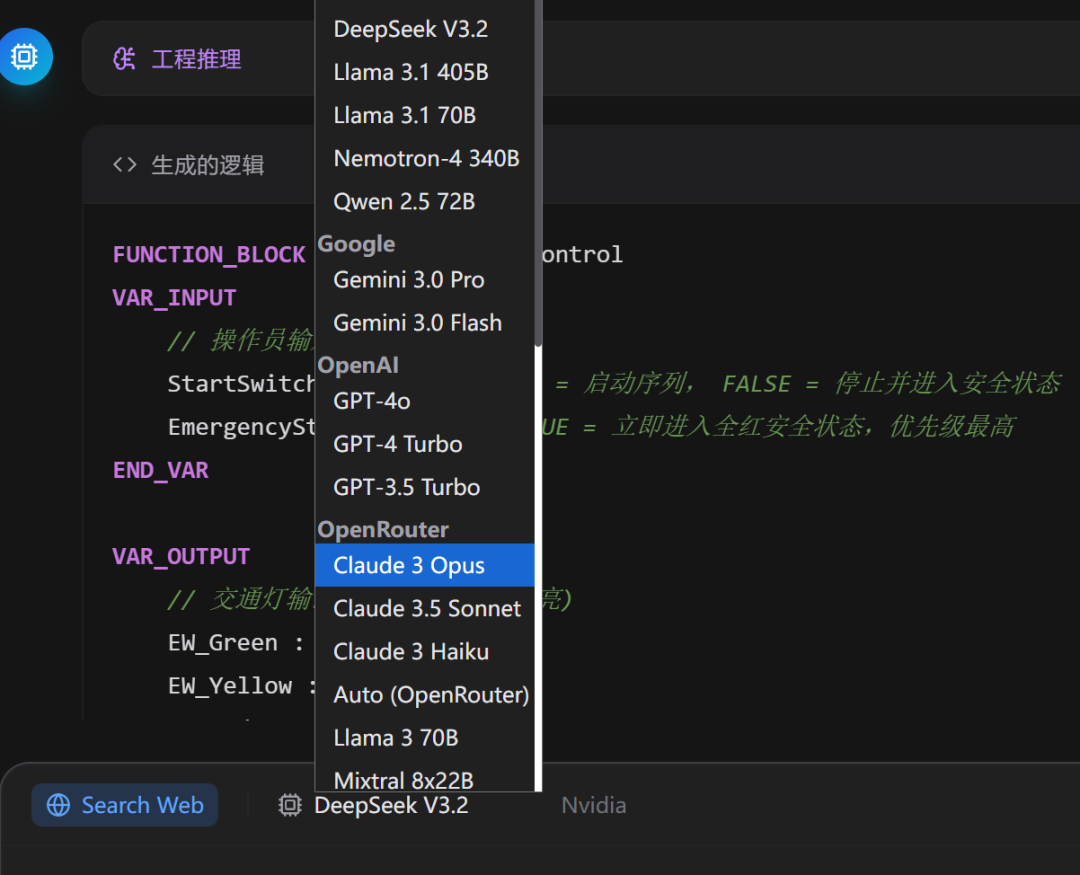Click the EW_Green variable line
Screen dimensions: 1080x875
click(236, 643)
